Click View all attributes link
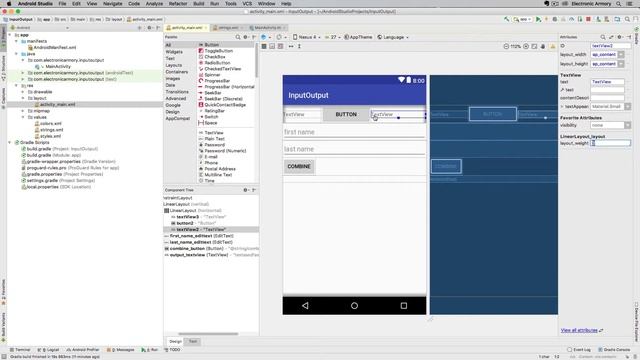Image resolution: width=640 pixels, height=360 pixels. [579, 330]
